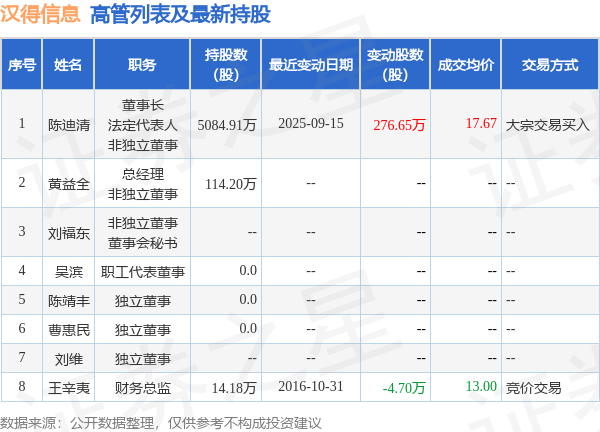Click row number 4 cell

pos(22,271)
